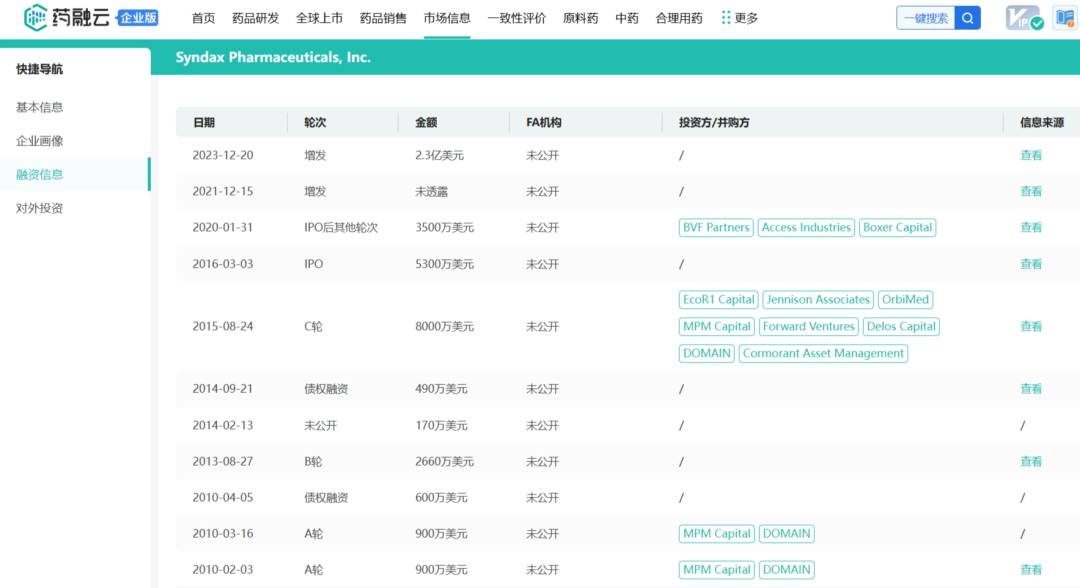The height and width of the screenshot is (588, 1080).
Task: Open DOMAIN tag in the 2010-03-16 row
Action: pyautogui.click(x=787, y=534)
